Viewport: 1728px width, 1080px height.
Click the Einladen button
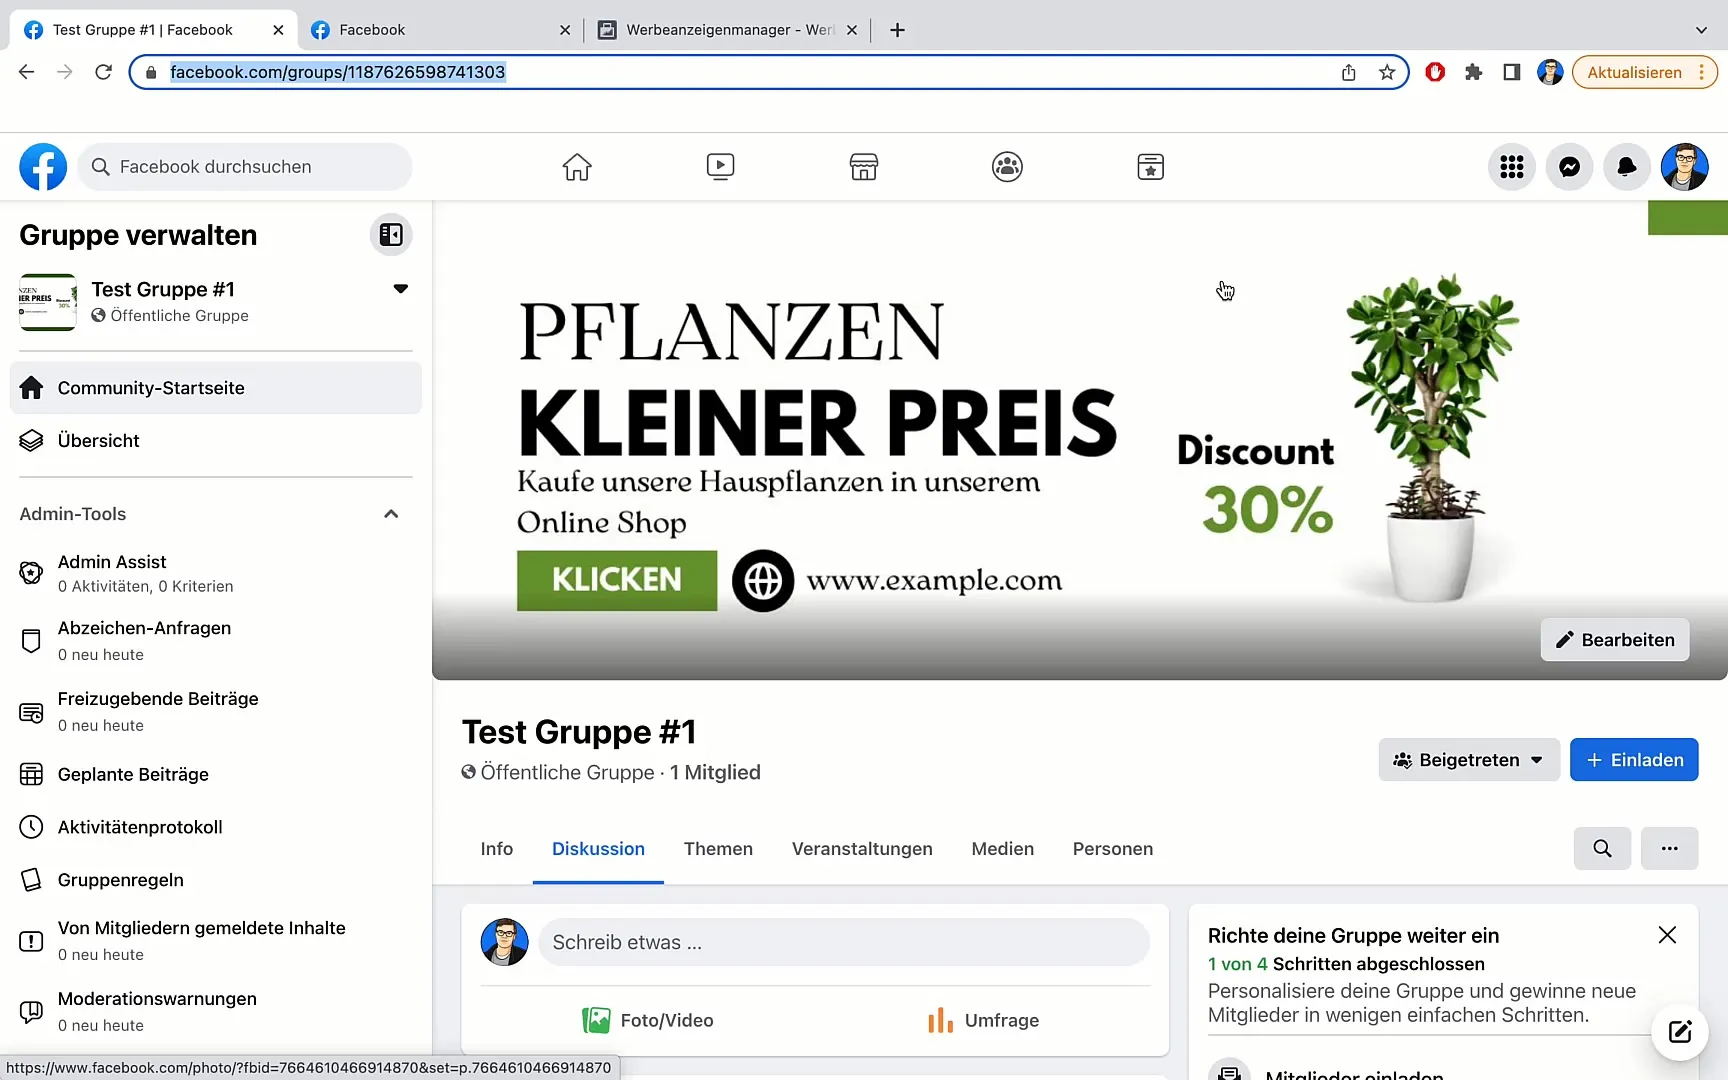tap(1634, 760)
